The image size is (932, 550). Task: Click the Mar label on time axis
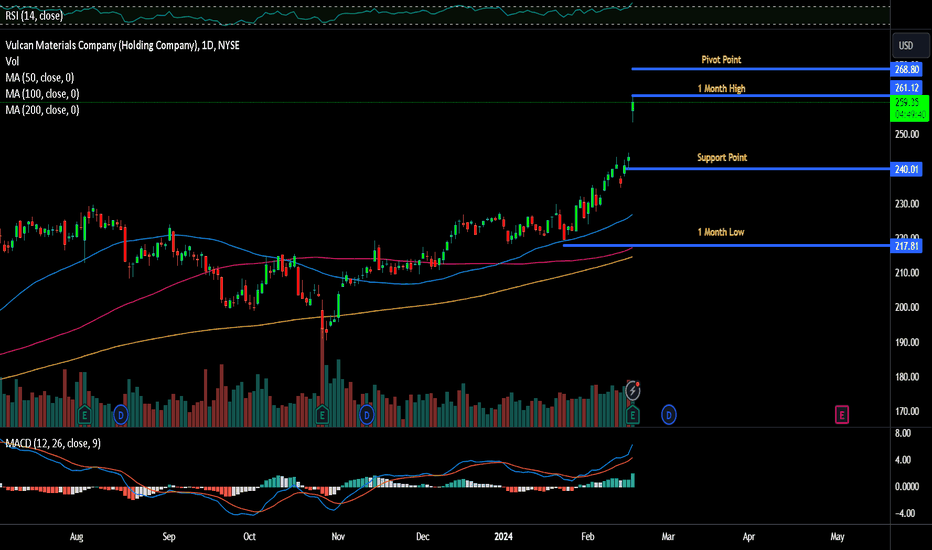tap(668, 536)
